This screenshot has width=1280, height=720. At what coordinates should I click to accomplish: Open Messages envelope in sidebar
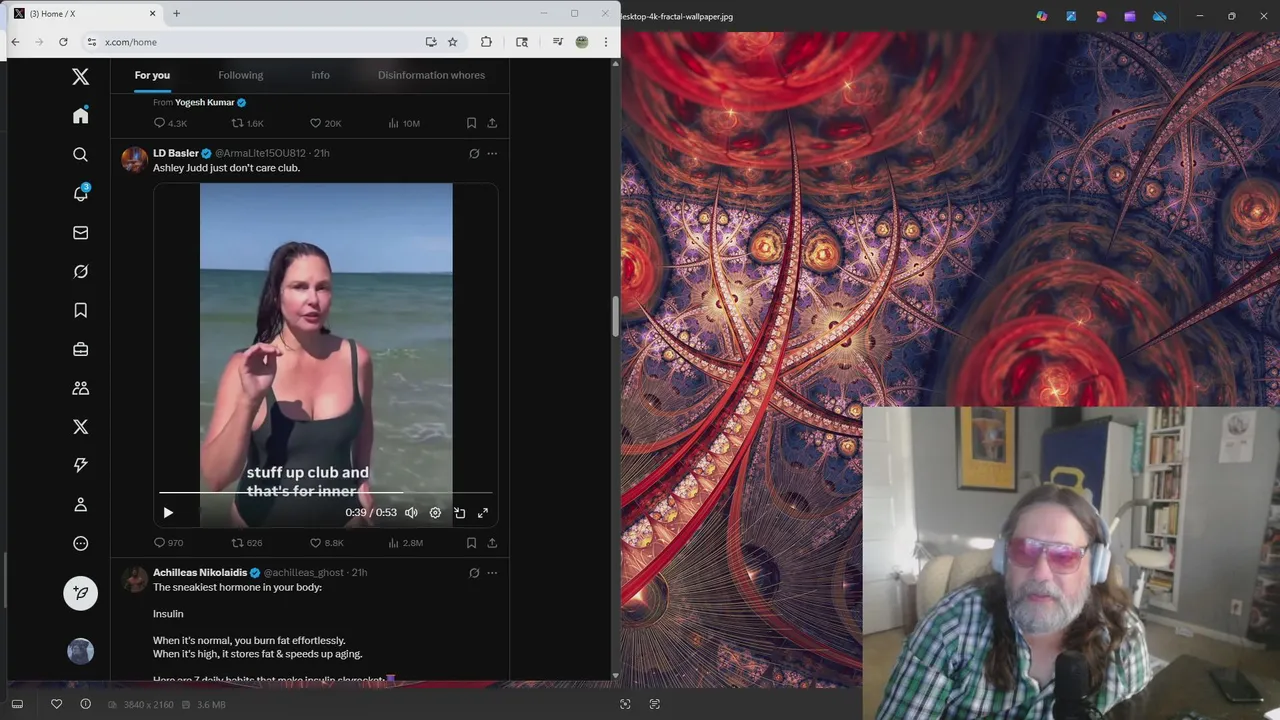[81, 233]
